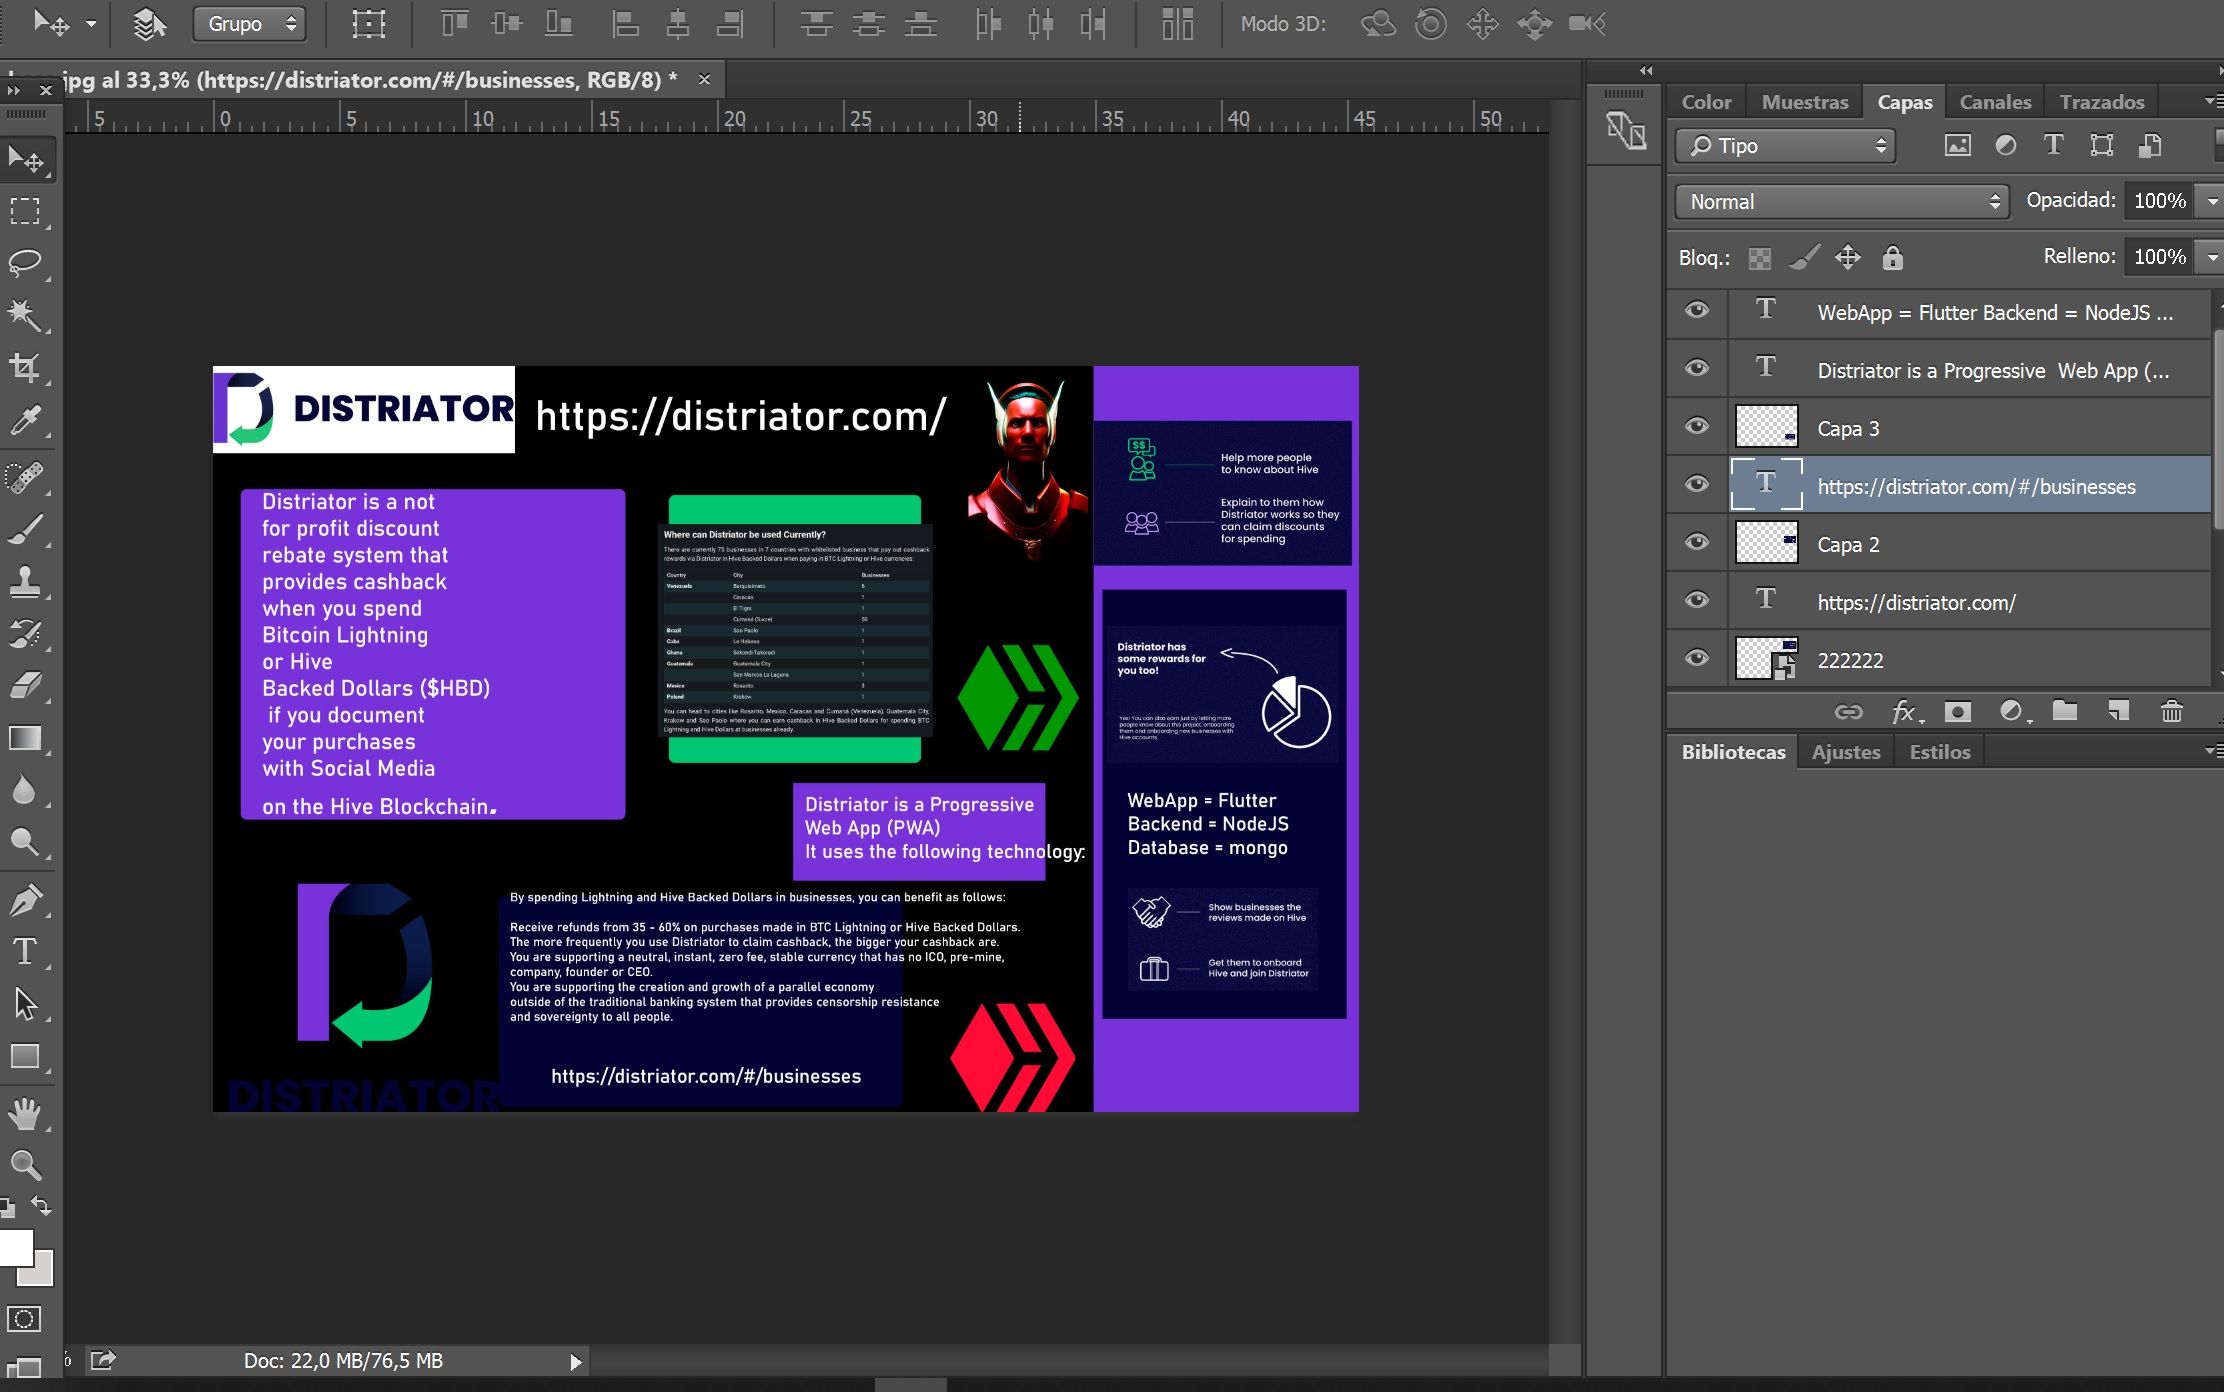Open the Tipo layer filter dropdown
This screenshot has height=1392, width=2224.
pyautogui.click(x=1786, y=146)
